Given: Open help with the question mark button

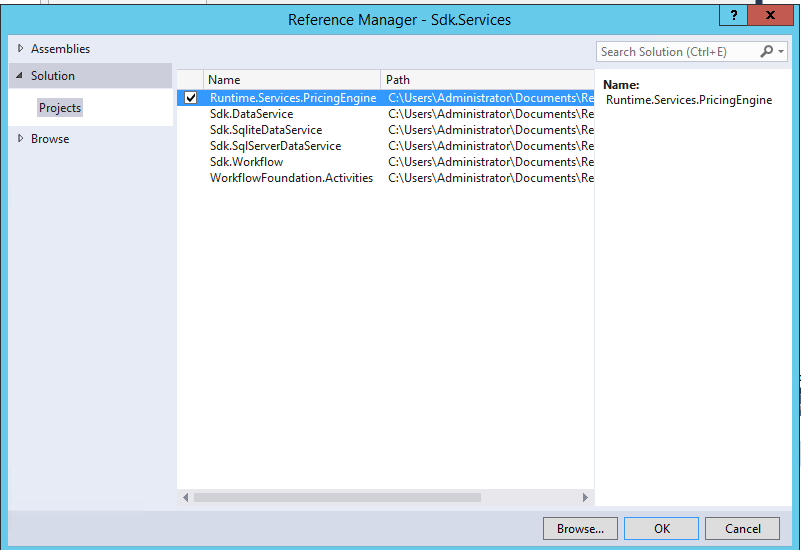Looking at the screenshot, I should pos(733,18).
